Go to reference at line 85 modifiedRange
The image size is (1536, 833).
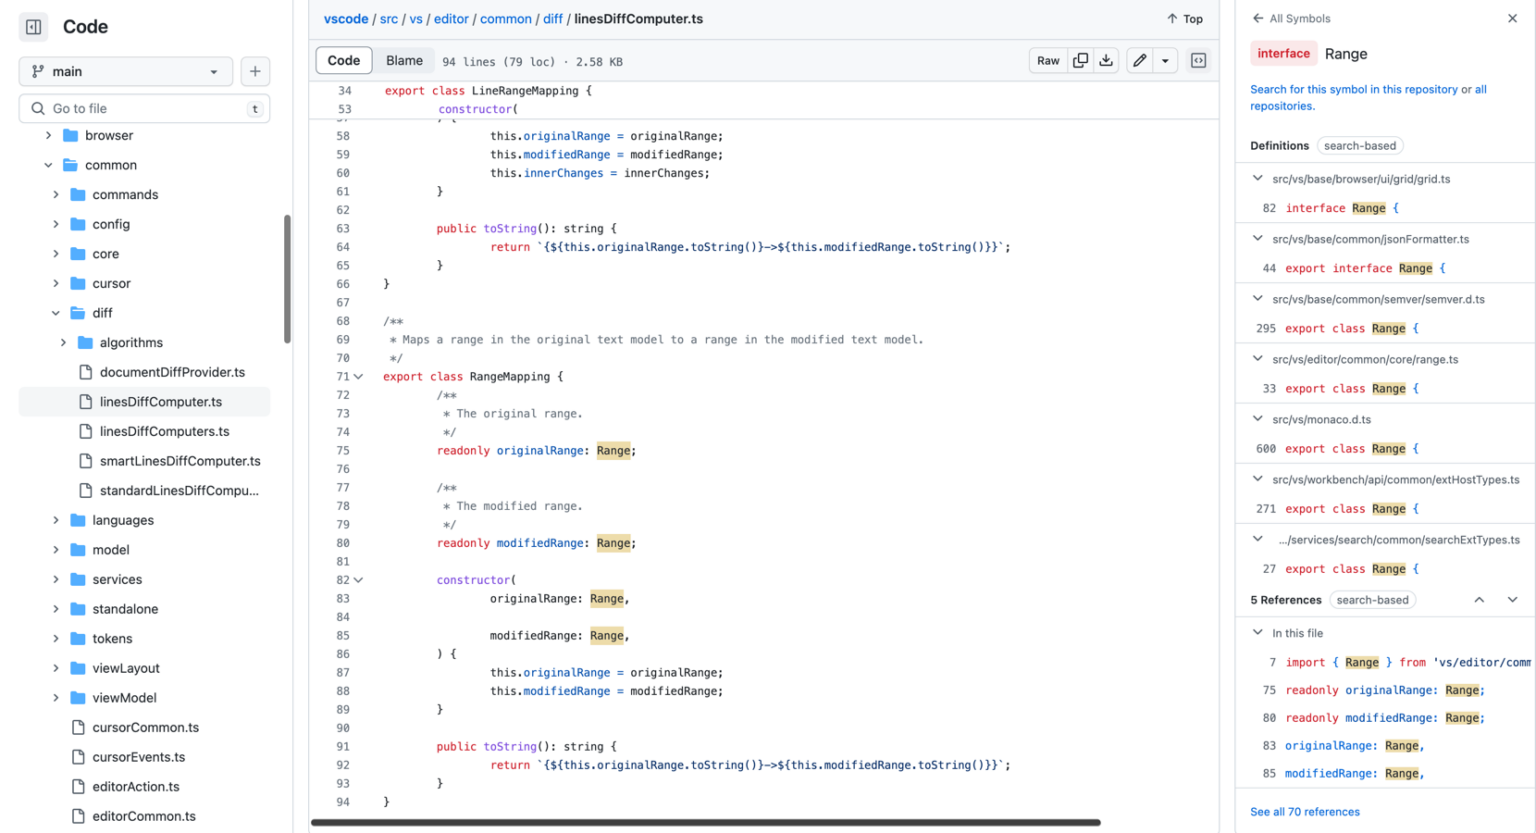1385,773
